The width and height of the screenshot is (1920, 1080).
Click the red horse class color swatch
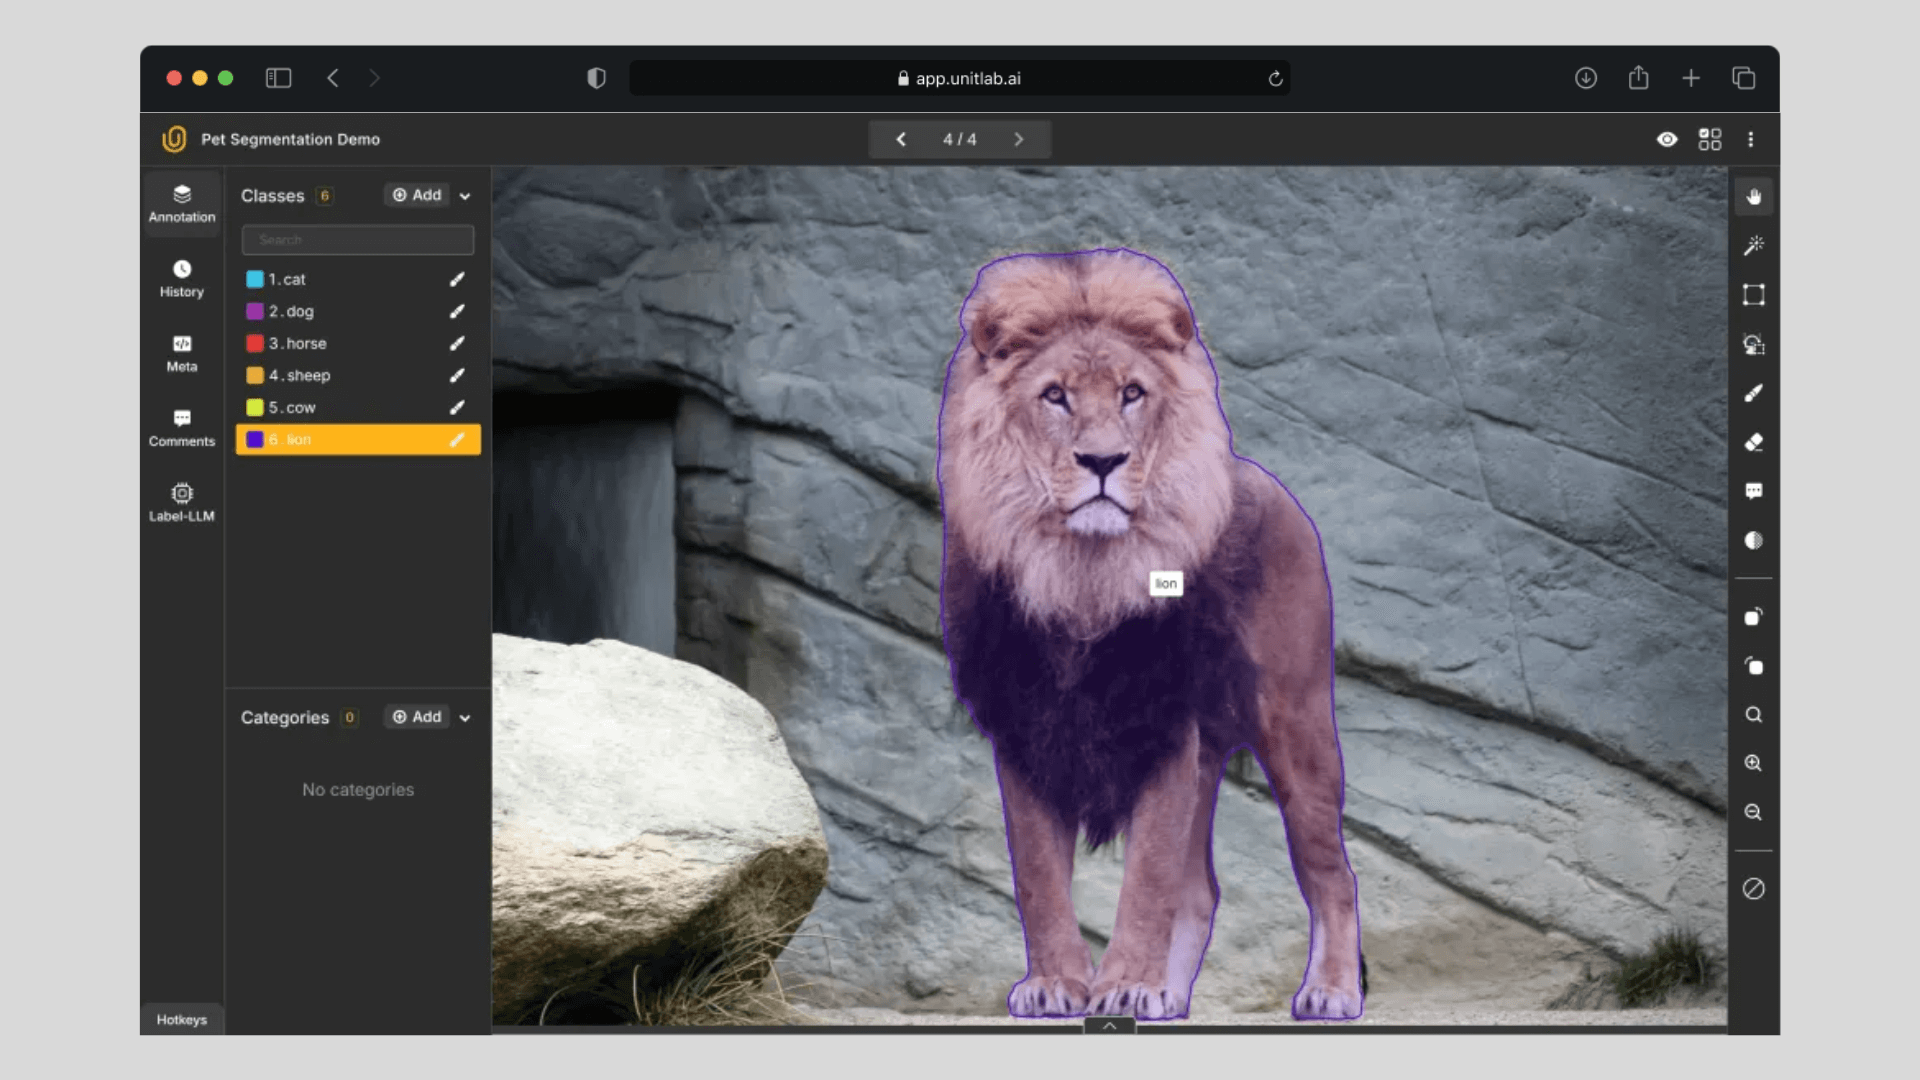pos(255,343)
